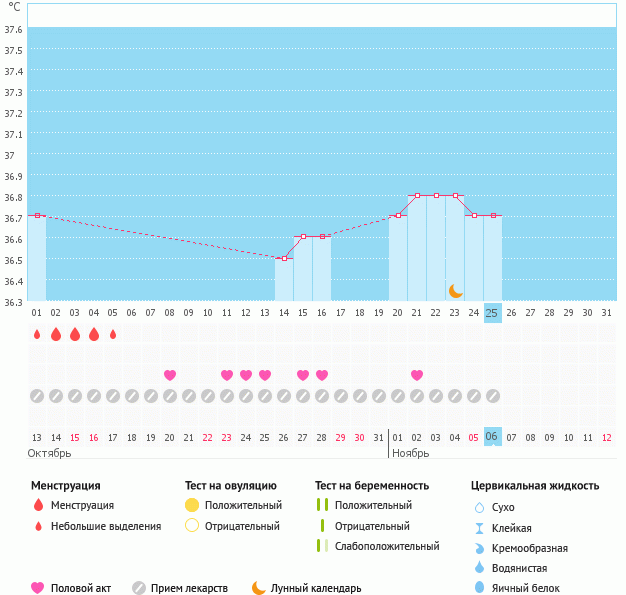Select the highlighted date 06 in November
The height and width of the screenshot is (595, 626).
(x=492, y=437)
